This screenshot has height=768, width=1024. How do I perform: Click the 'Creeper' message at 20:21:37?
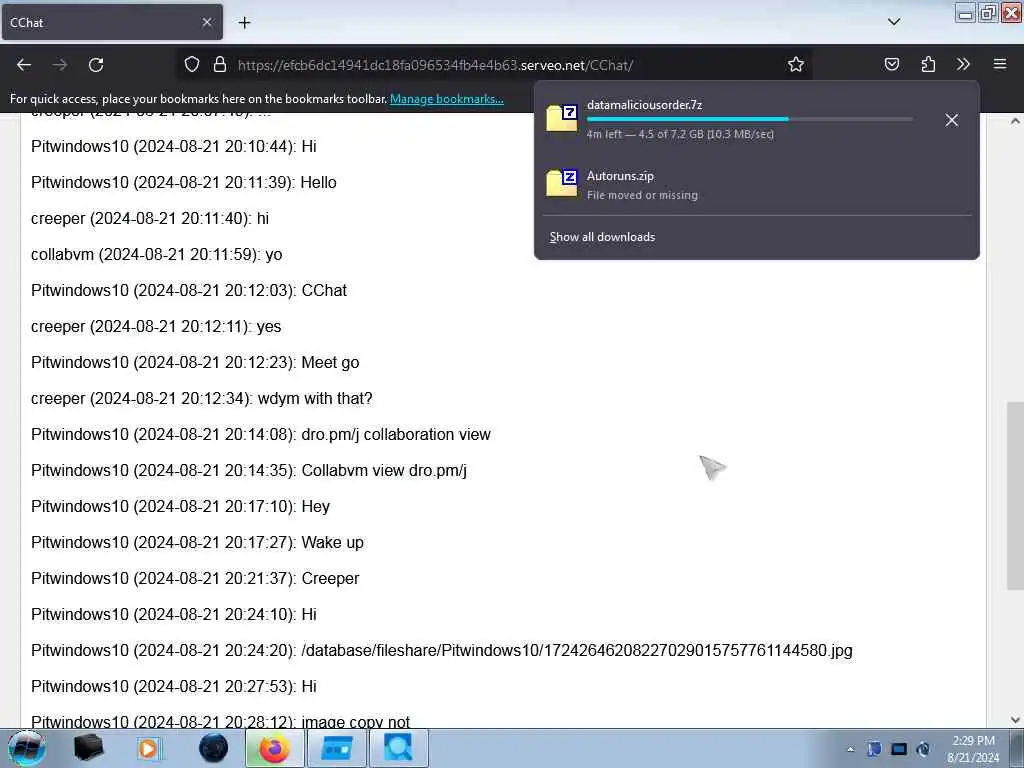click(x=195, y=578)
